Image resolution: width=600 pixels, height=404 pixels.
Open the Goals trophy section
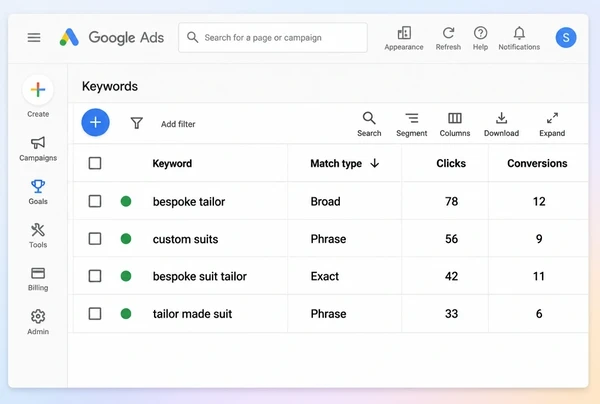38,192
